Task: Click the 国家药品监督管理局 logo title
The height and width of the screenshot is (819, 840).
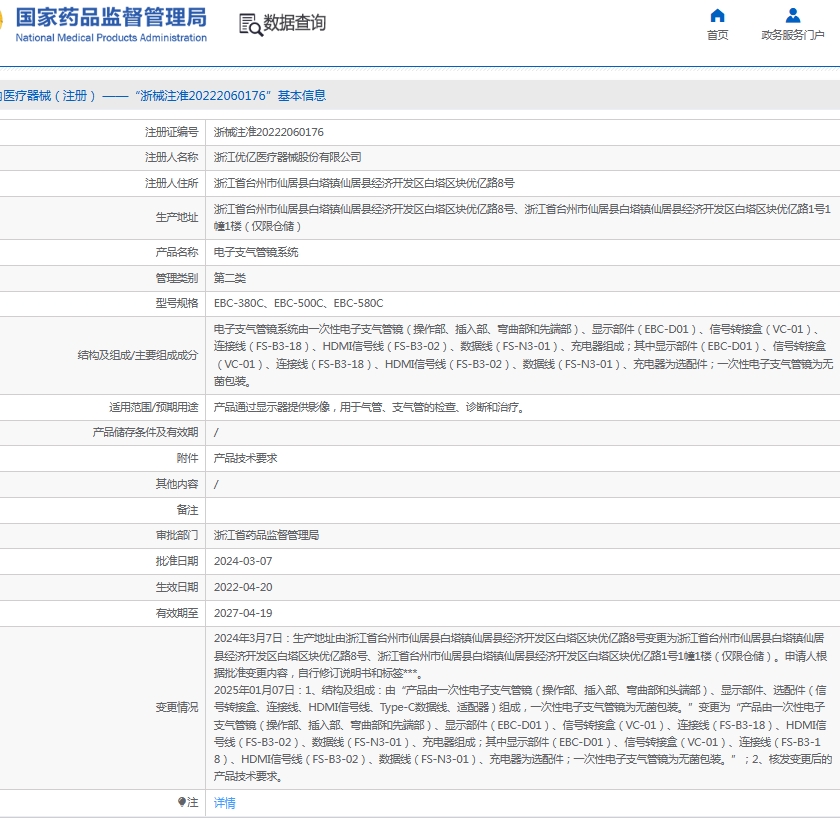Action: pos(111,17)
